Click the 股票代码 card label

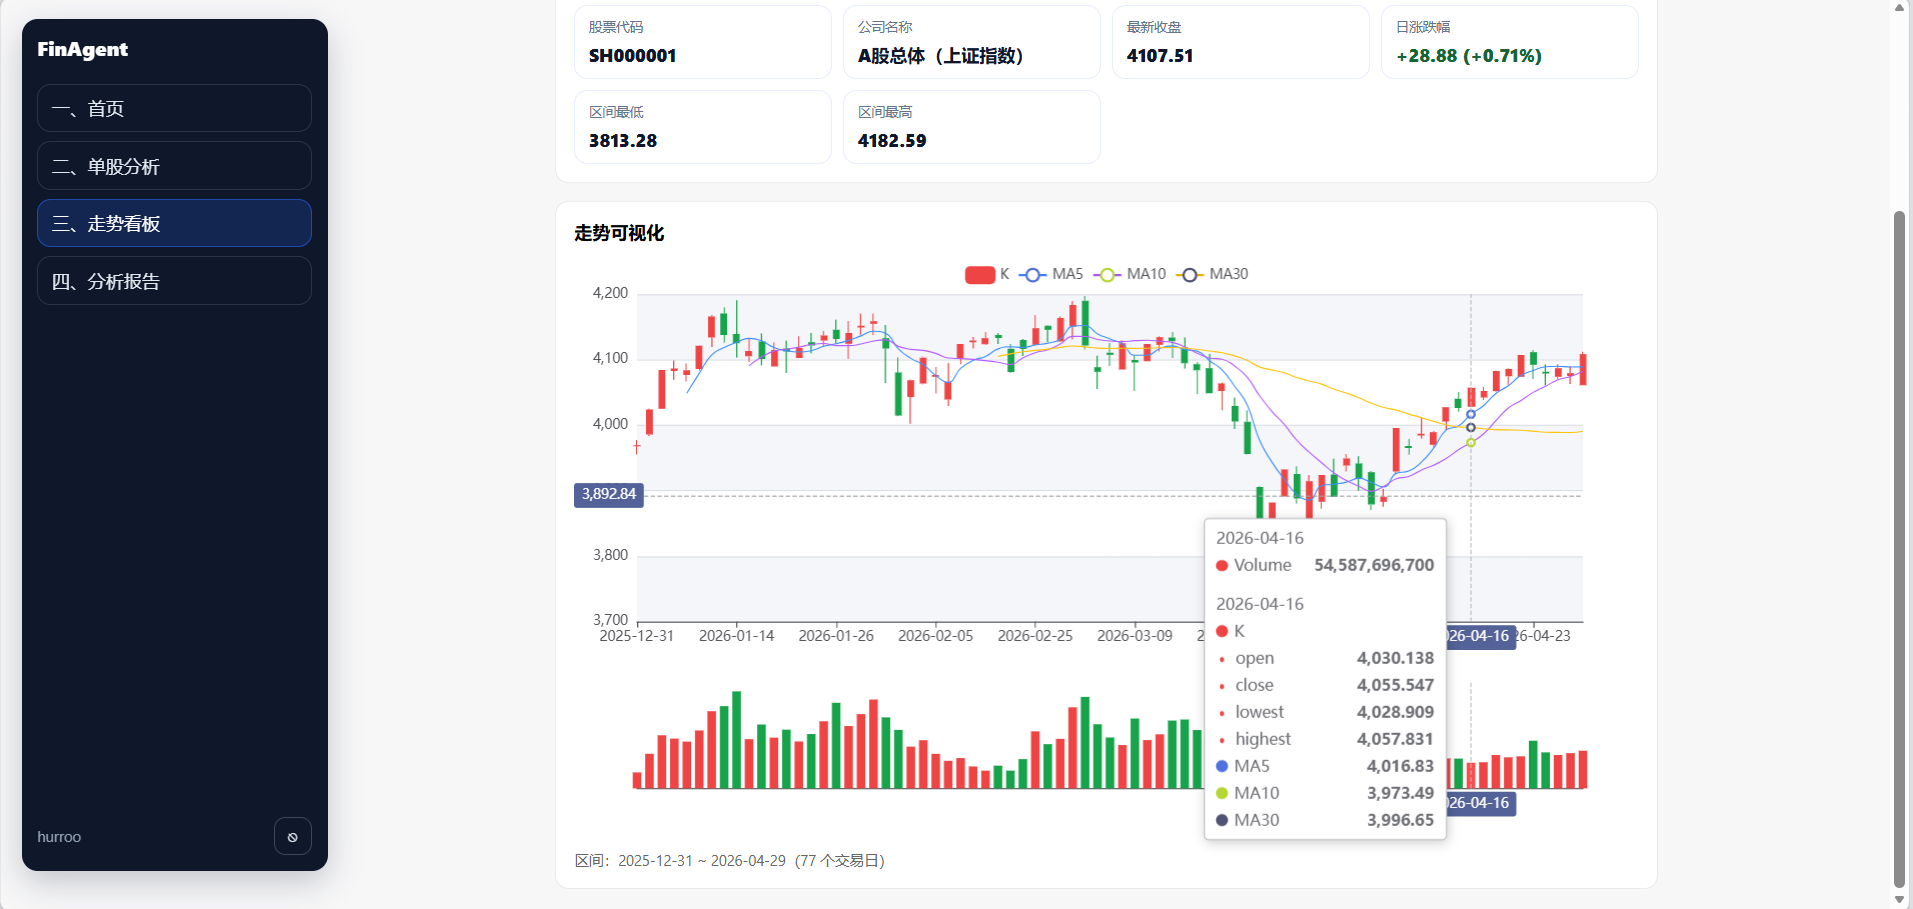tap(616, 27)
